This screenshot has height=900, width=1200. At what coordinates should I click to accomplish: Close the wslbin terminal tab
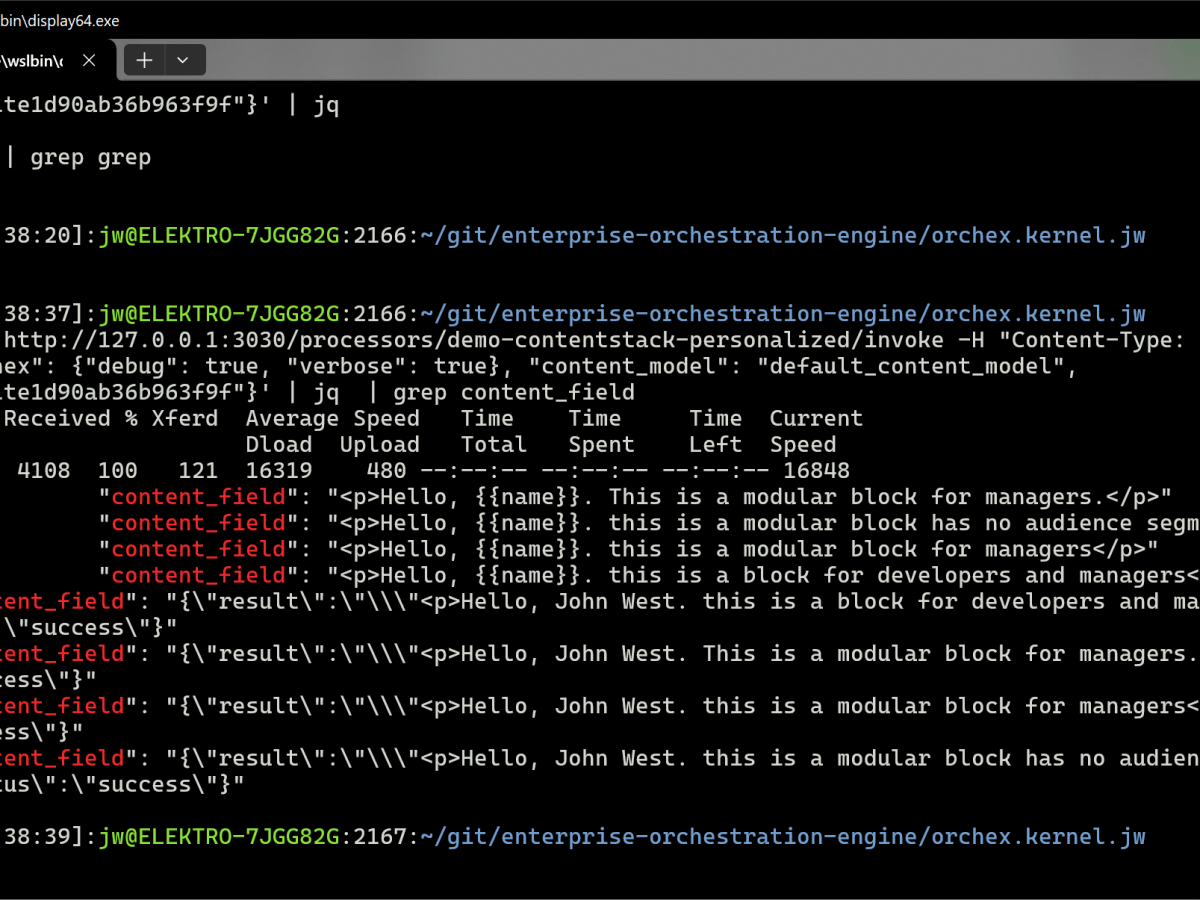coord(89,61)
